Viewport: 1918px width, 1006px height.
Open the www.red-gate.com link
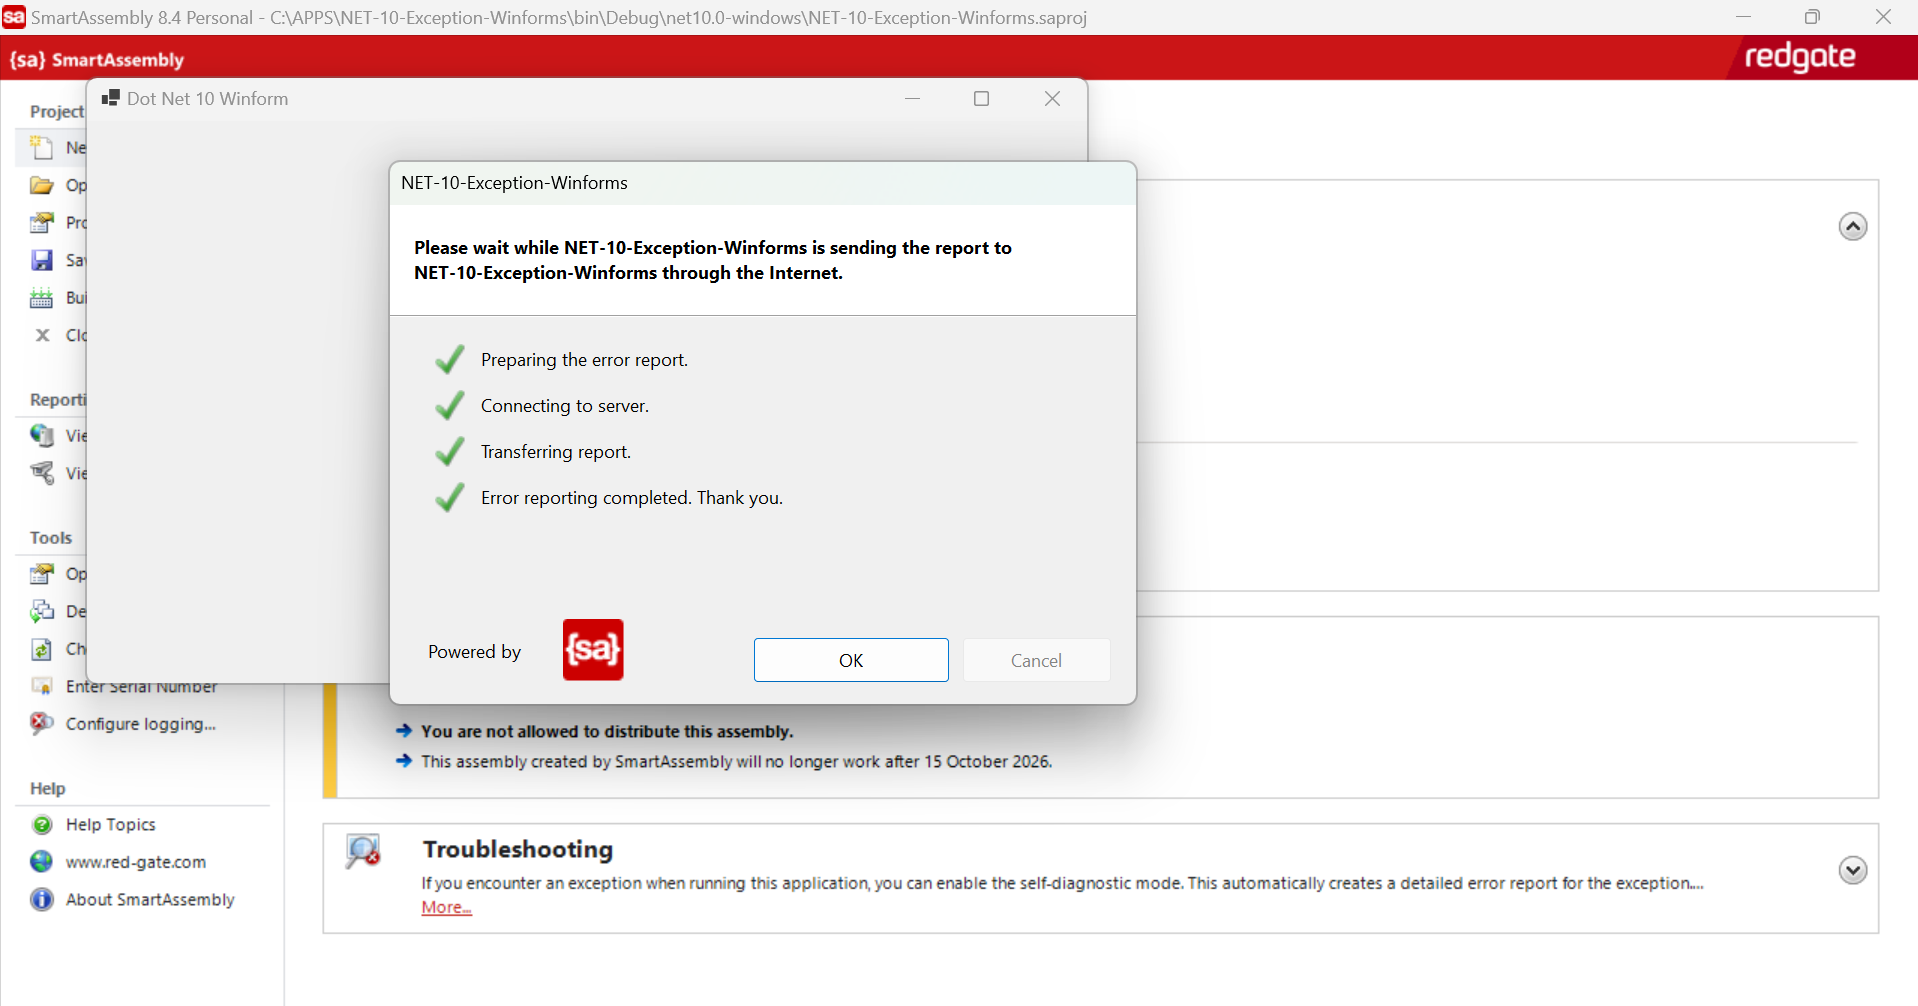coord(136,862)
